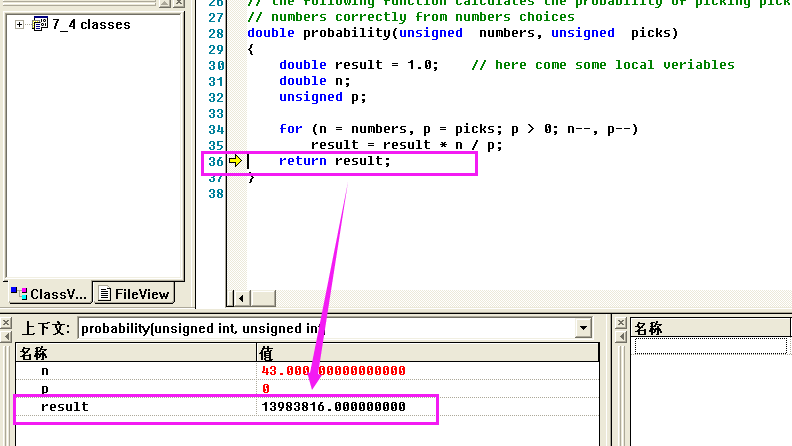
Task: Select the result variable row name
Action: (65, 407)
